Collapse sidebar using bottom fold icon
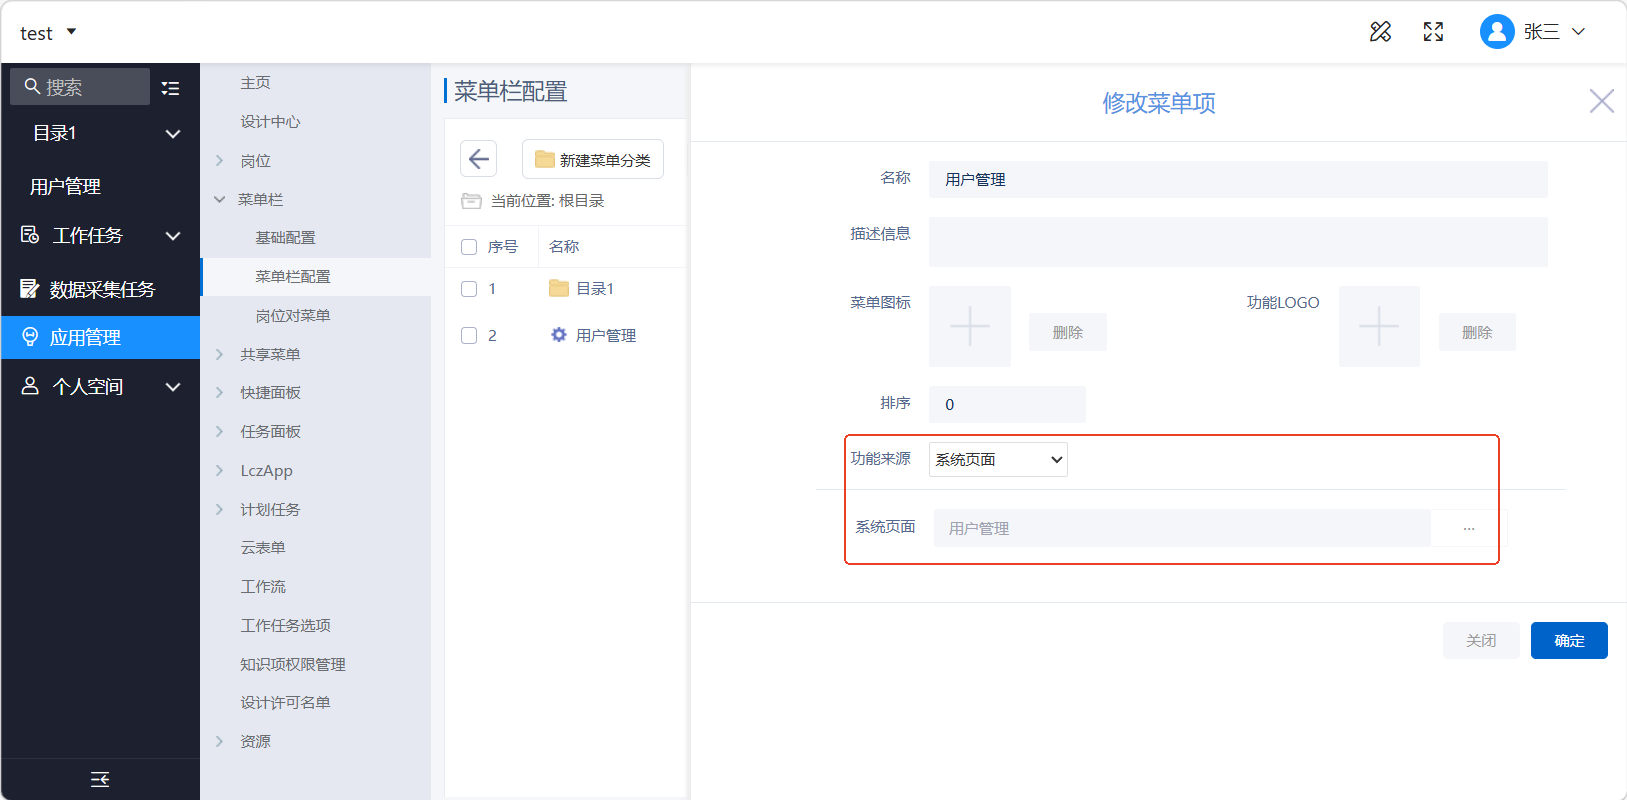1627x800 pixels. [100, 780]
